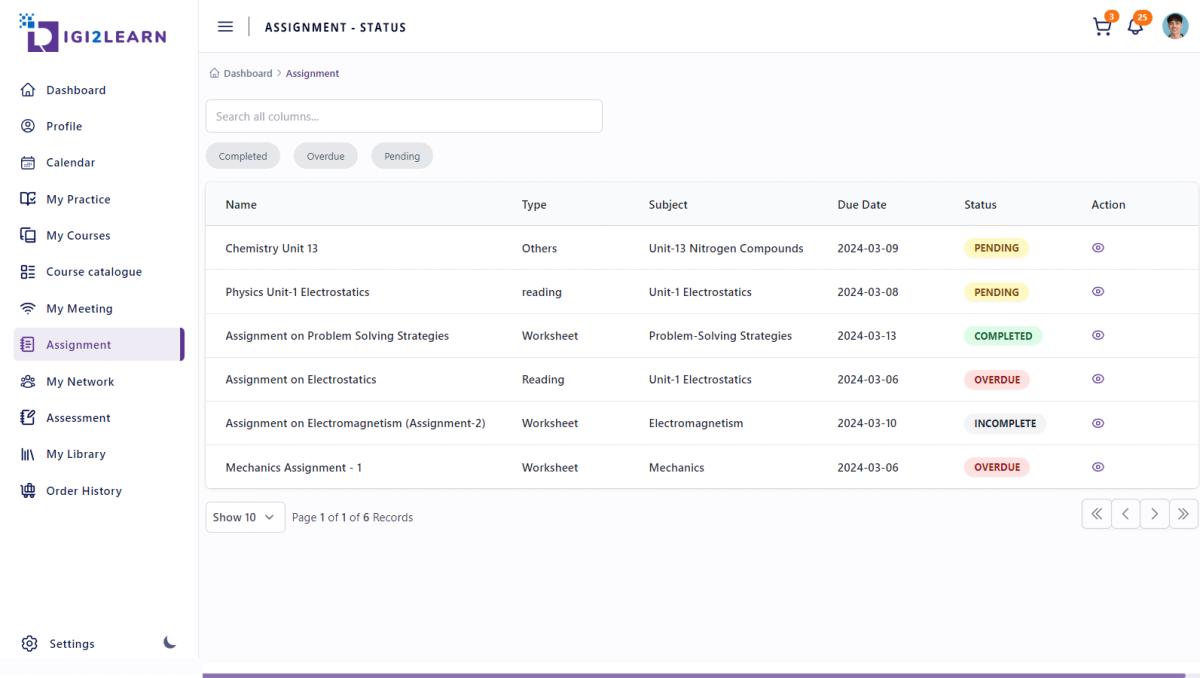
Task: Expand the Show 10 page size dropdown
Action: tap(245, 517)
